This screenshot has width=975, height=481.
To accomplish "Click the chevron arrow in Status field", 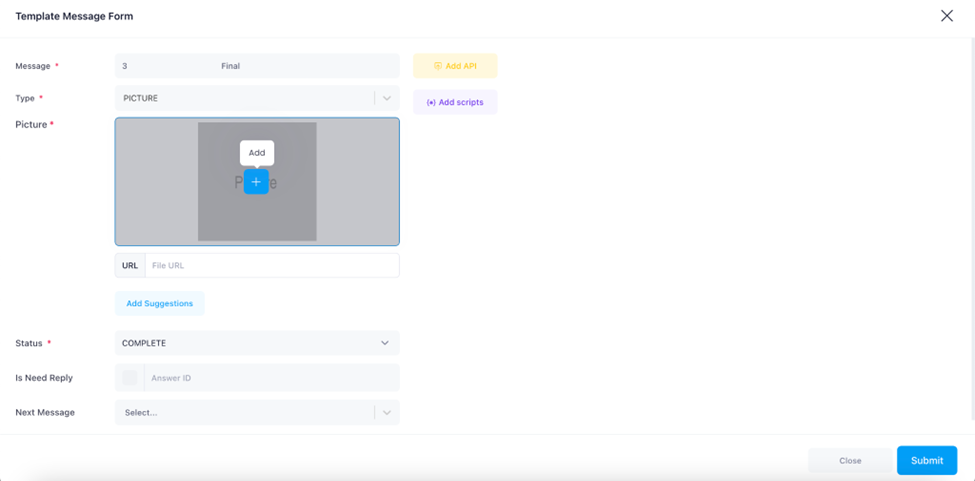I will pos(385,343).
